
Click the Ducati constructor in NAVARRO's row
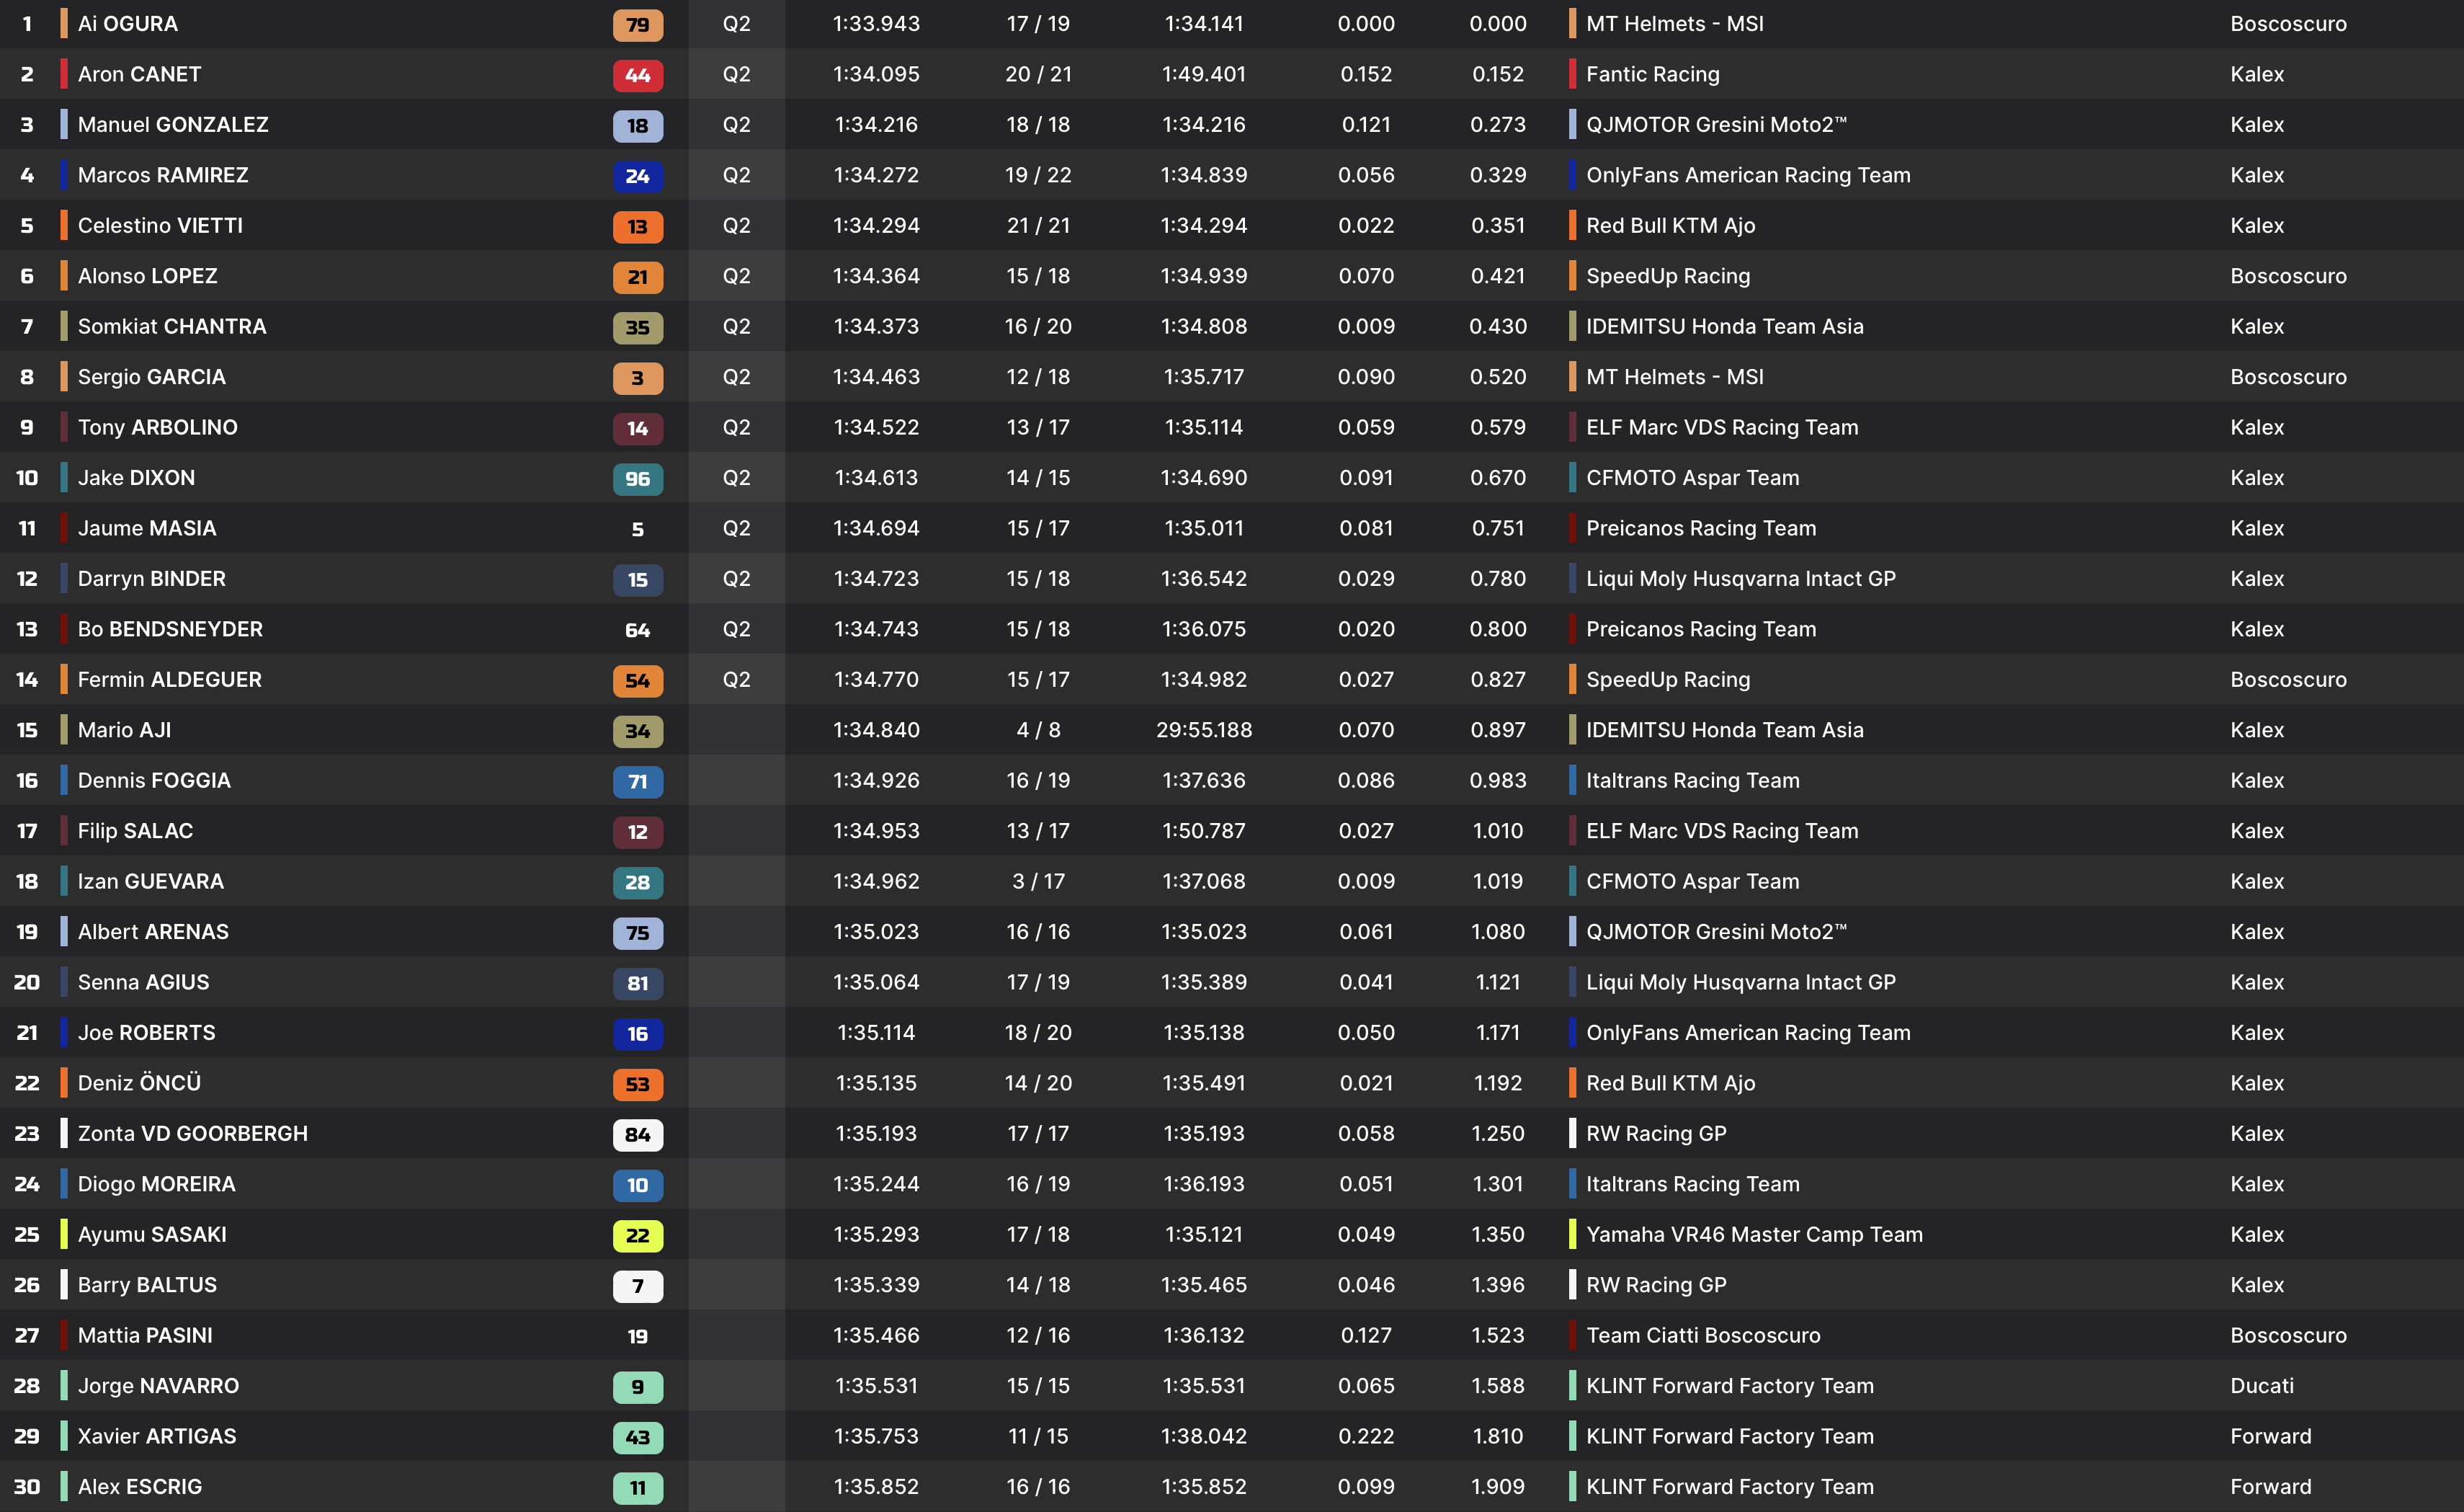[x=2262, y=1386]
